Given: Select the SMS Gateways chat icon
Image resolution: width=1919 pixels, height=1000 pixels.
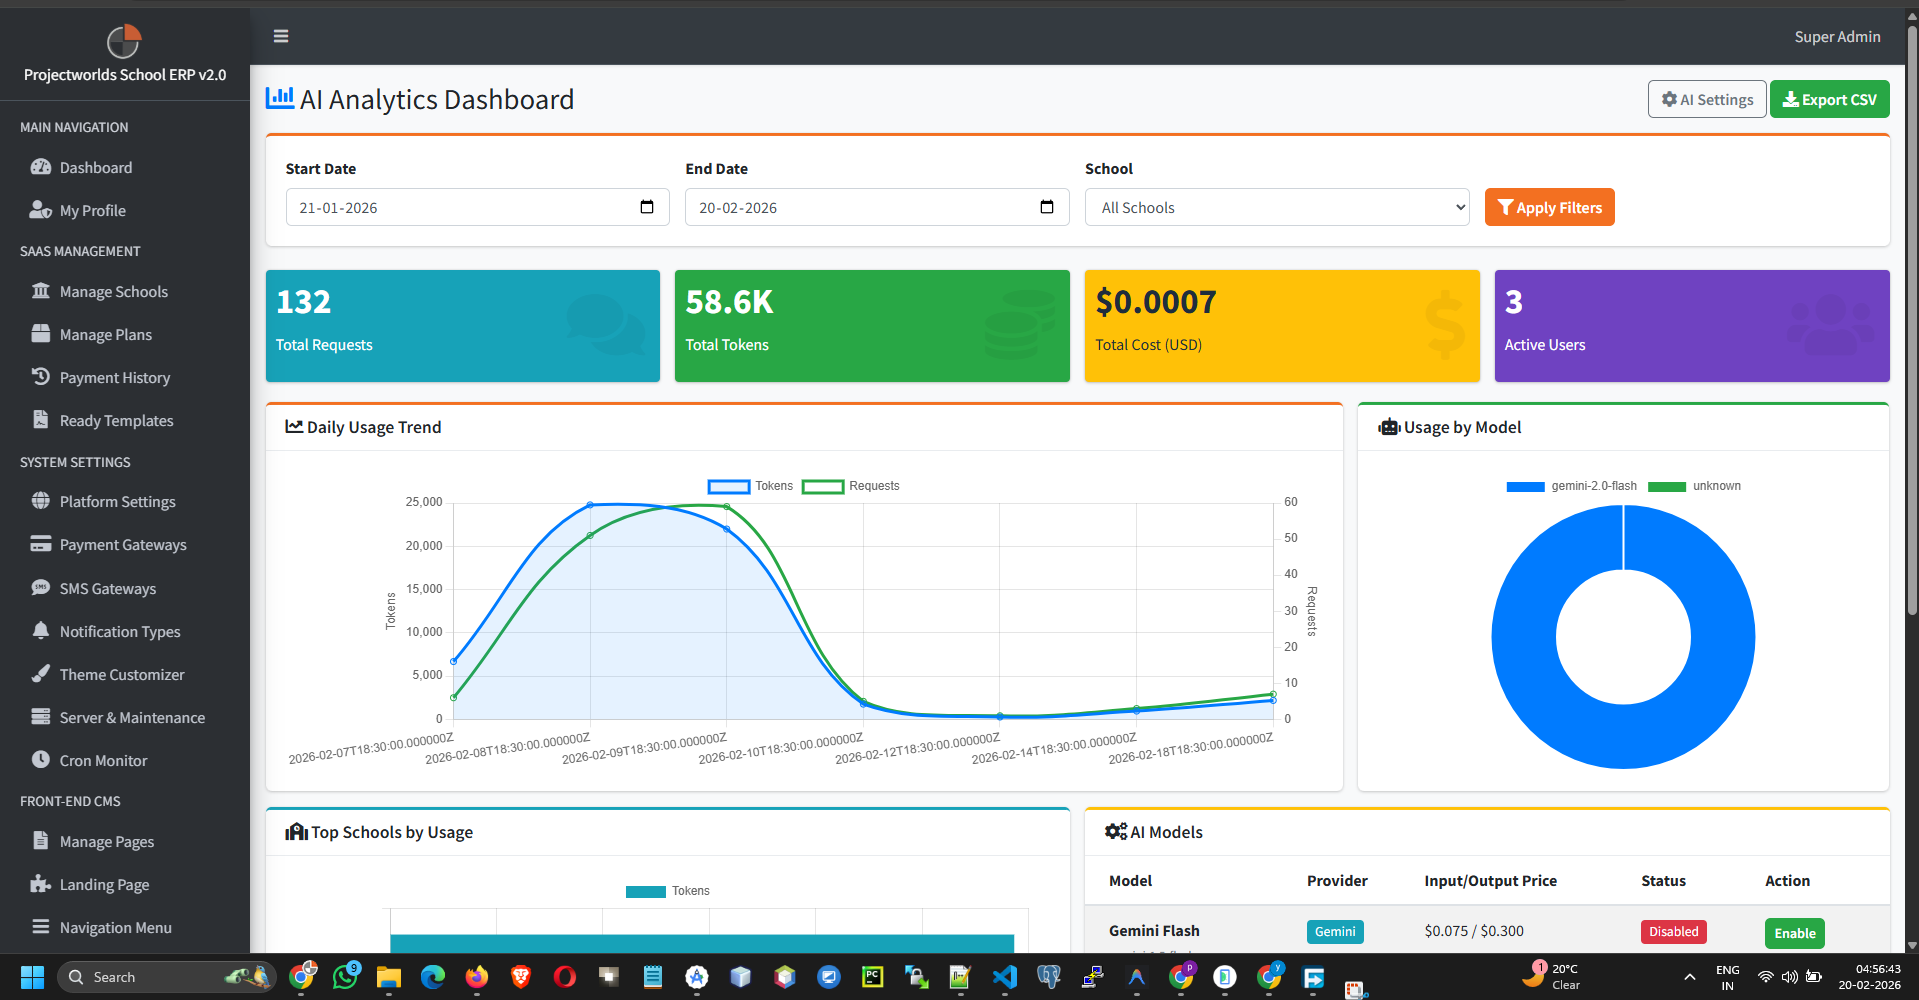Looking at the screenshot, I should [x=40, y=588].
